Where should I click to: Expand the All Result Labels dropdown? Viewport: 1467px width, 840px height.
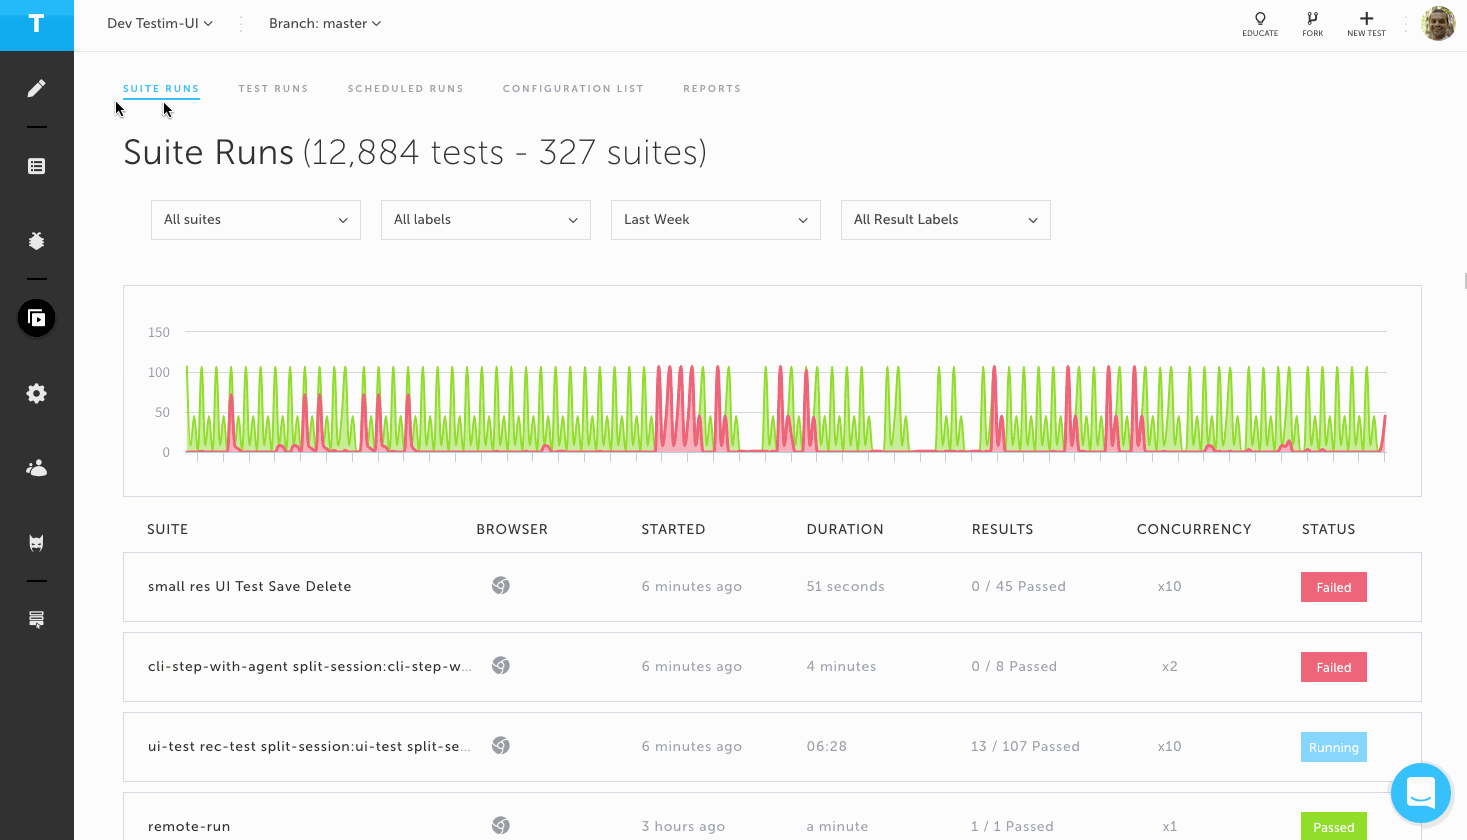pos(946,220)
